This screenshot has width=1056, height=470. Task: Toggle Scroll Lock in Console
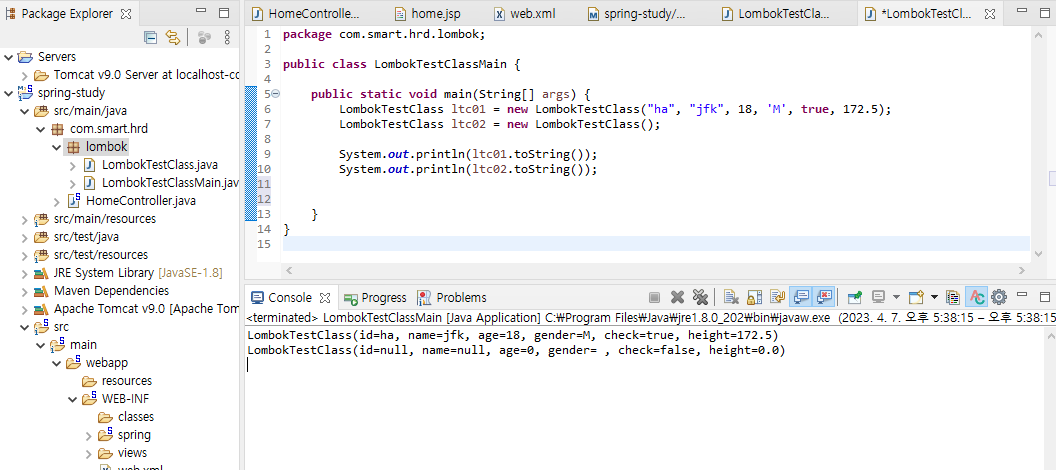tap(755, 297)
